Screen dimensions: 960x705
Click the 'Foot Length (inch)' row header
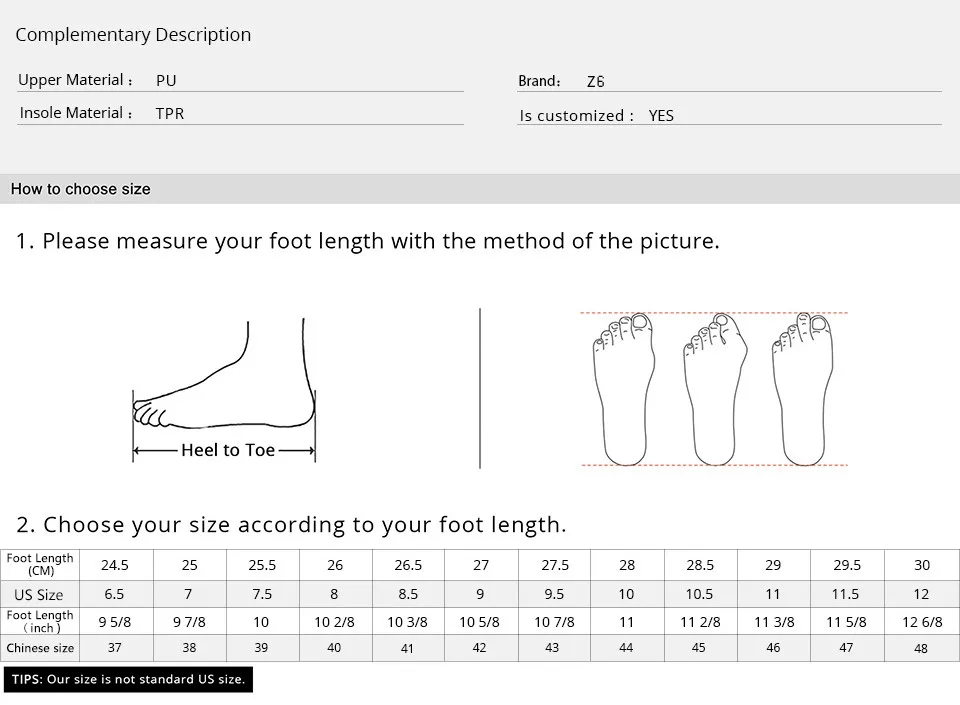tap(41, 621)
